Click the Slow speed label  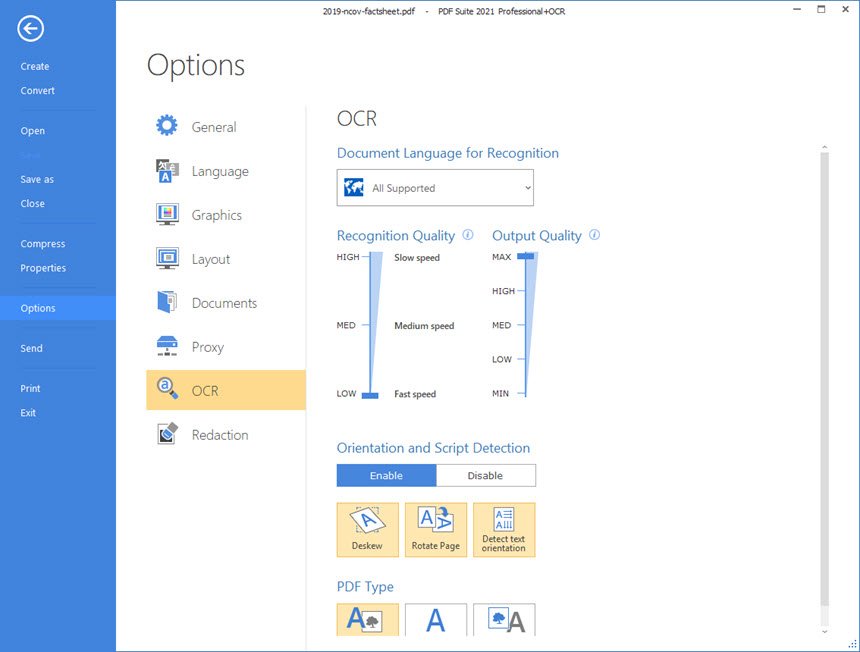[417, 257]
